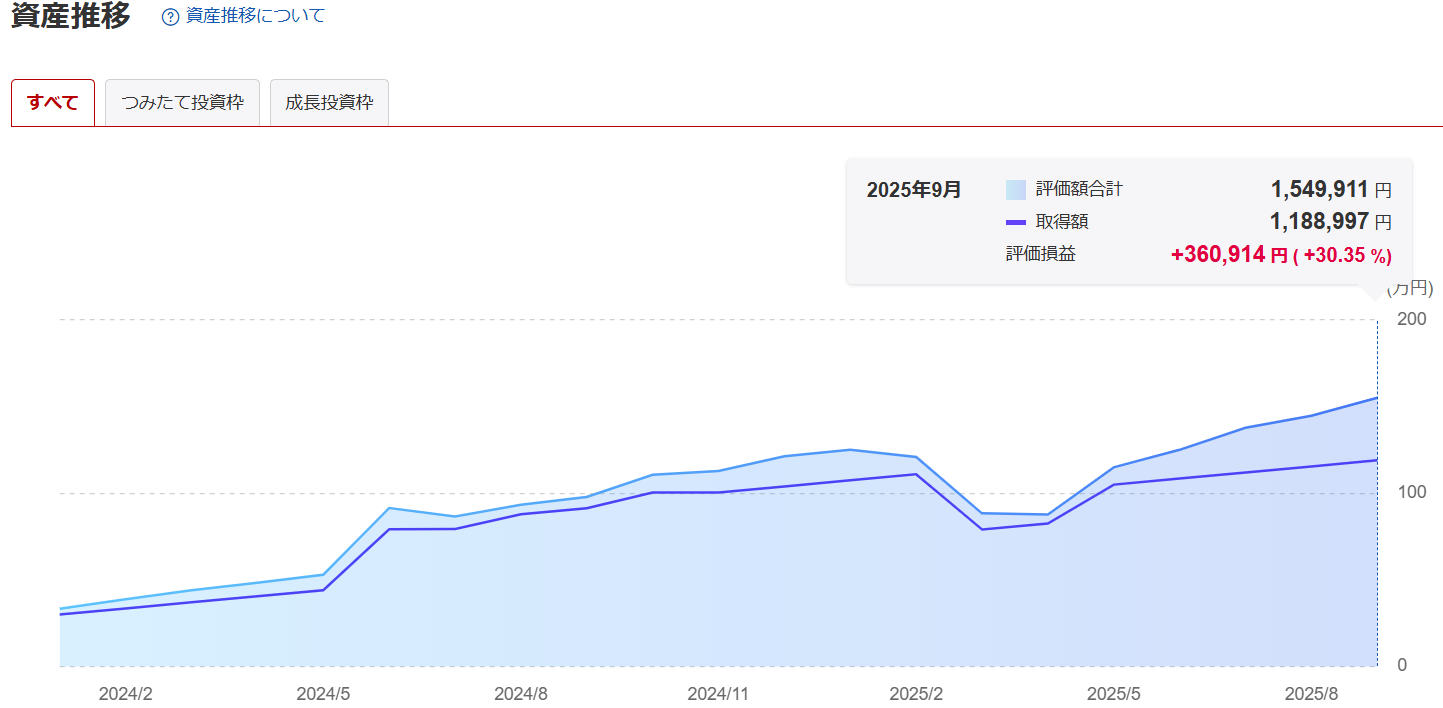Screen dimensions: 1443x708
Task: Switch to the 成長投資枠 tab
Action: (329, 103)
